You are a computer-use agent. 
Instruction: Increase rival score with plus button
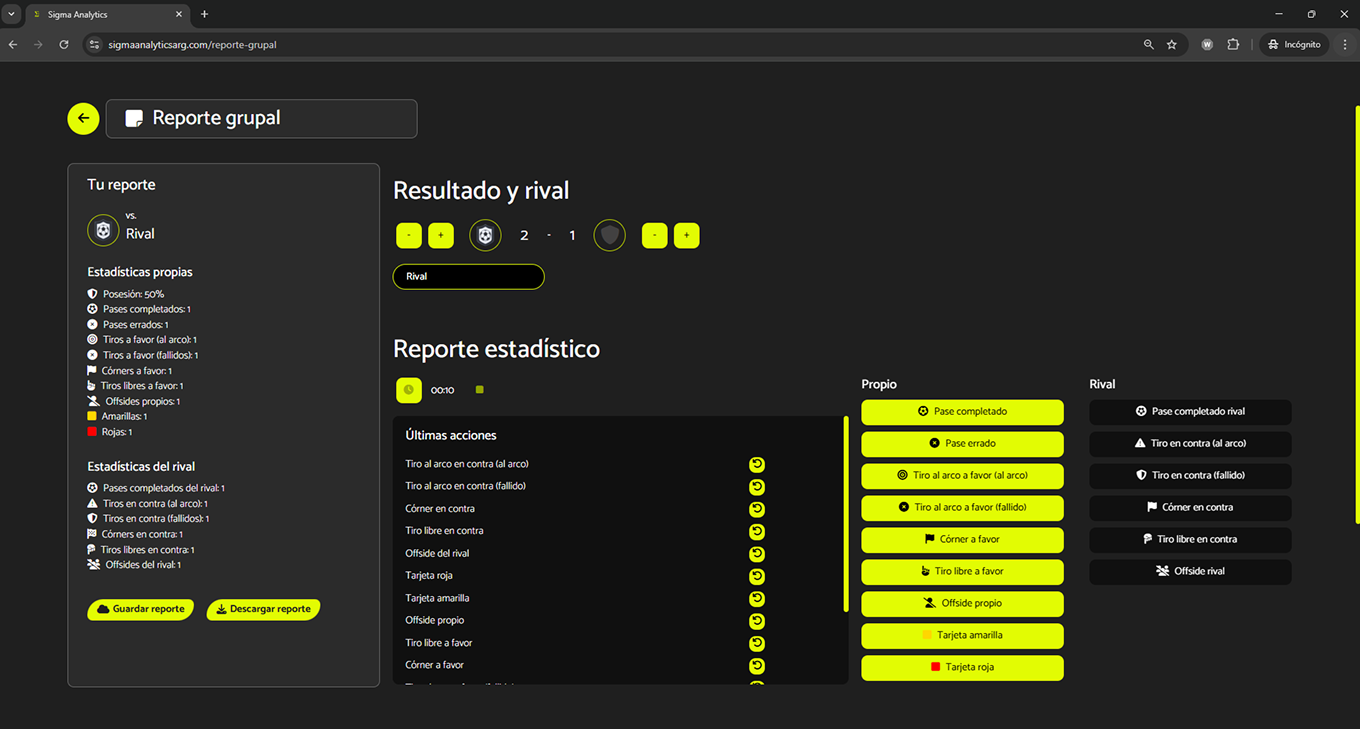point(686,236)
